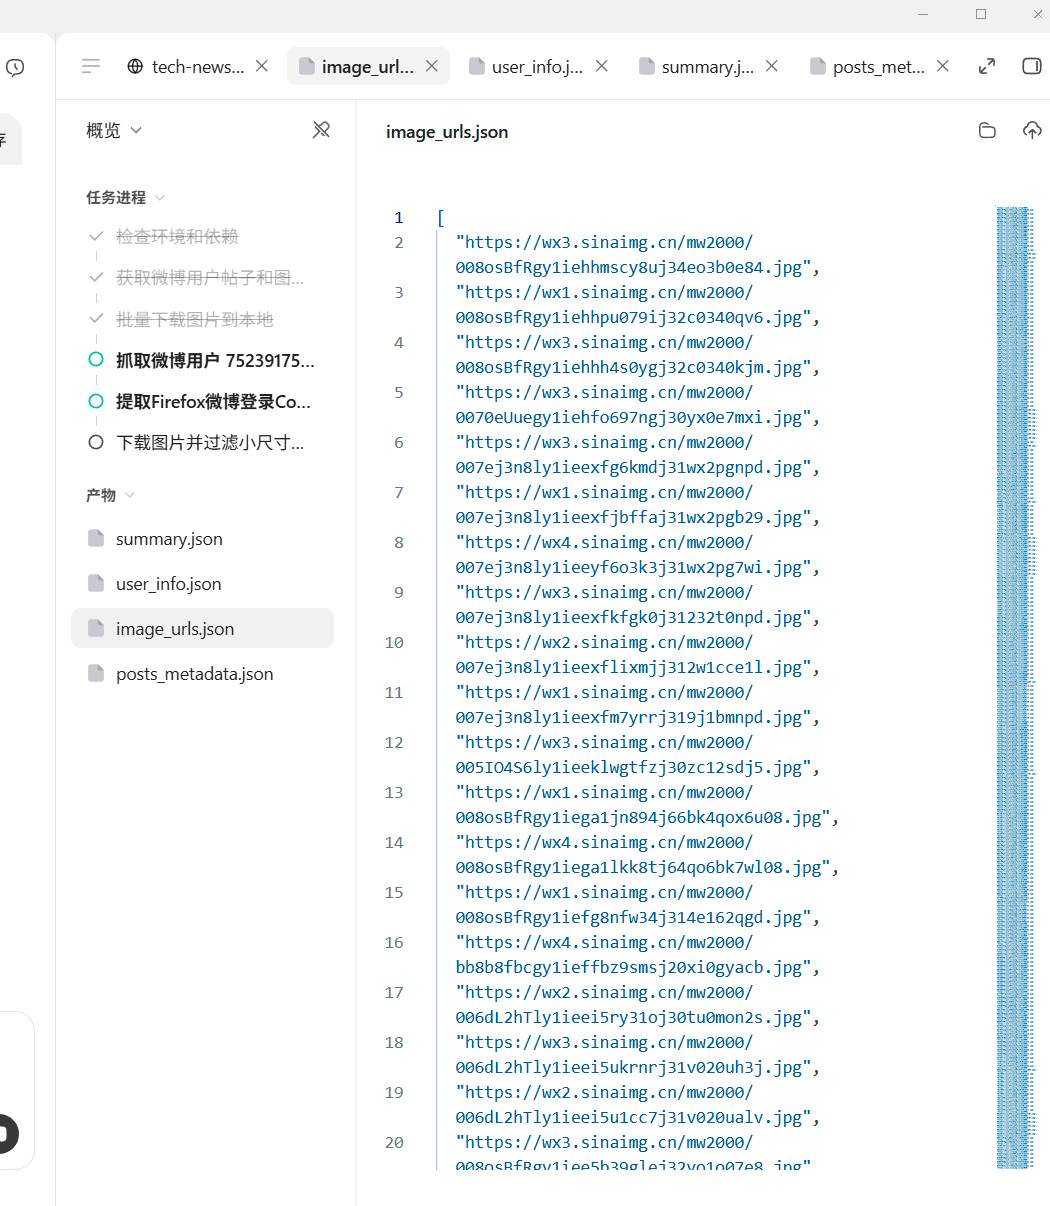Select the completed task 检查环境和依赖
Screen dimensions: 1050x1206
coord(177,236)
